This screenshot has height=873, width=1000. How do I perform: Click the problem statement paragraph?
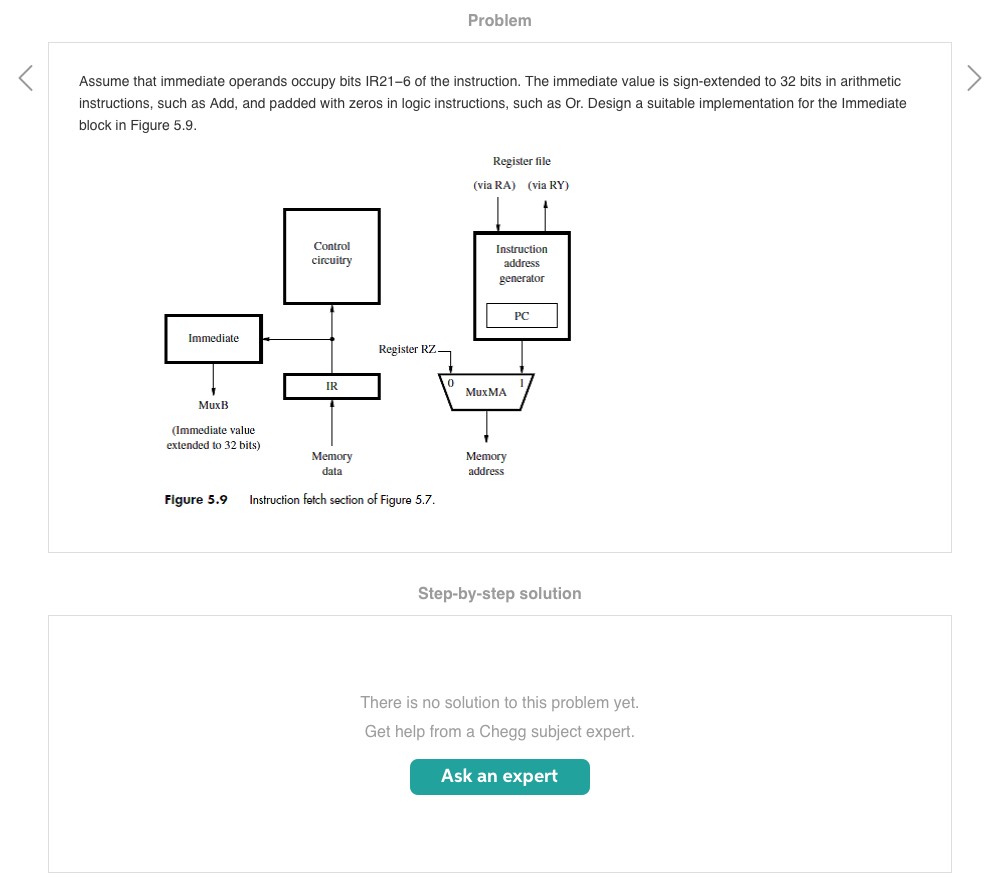490,104
